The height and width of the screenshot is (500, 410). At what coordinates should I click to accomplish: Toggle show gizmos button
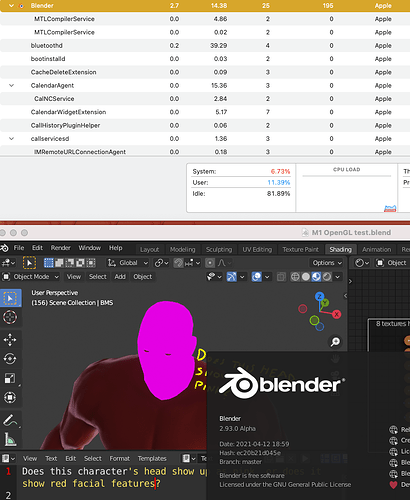pyautogui.click(x=232, y=277)
